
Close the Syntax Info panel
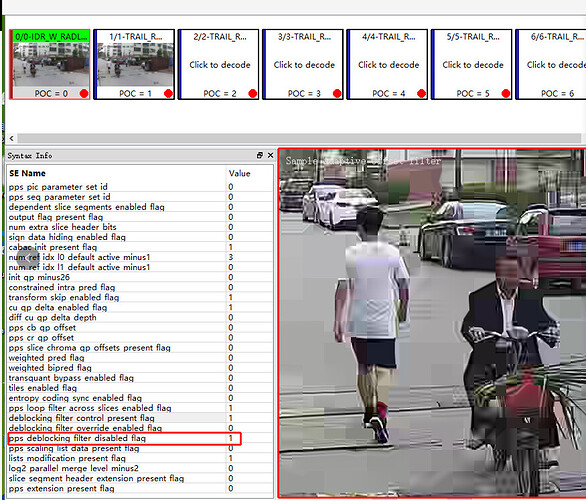271,155
